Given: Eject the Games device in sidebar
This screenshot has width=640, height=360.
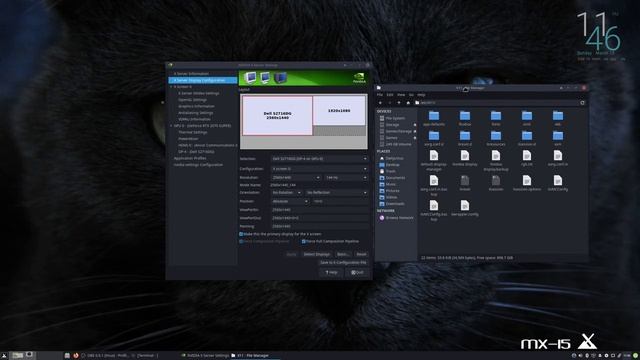Looking at the screenshot, I should (415, 138).
